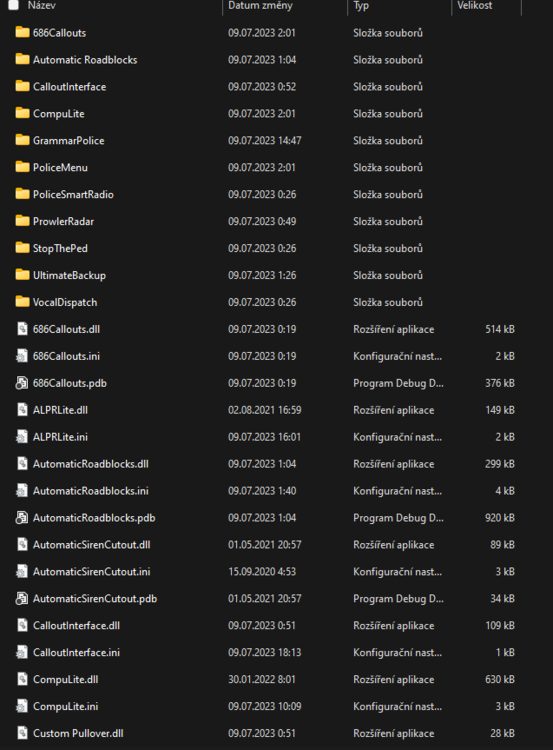Screen dimensions: 553x750
Task: Select the PoliceSmartRadio folder icon
Action: (x=22, y=194)
